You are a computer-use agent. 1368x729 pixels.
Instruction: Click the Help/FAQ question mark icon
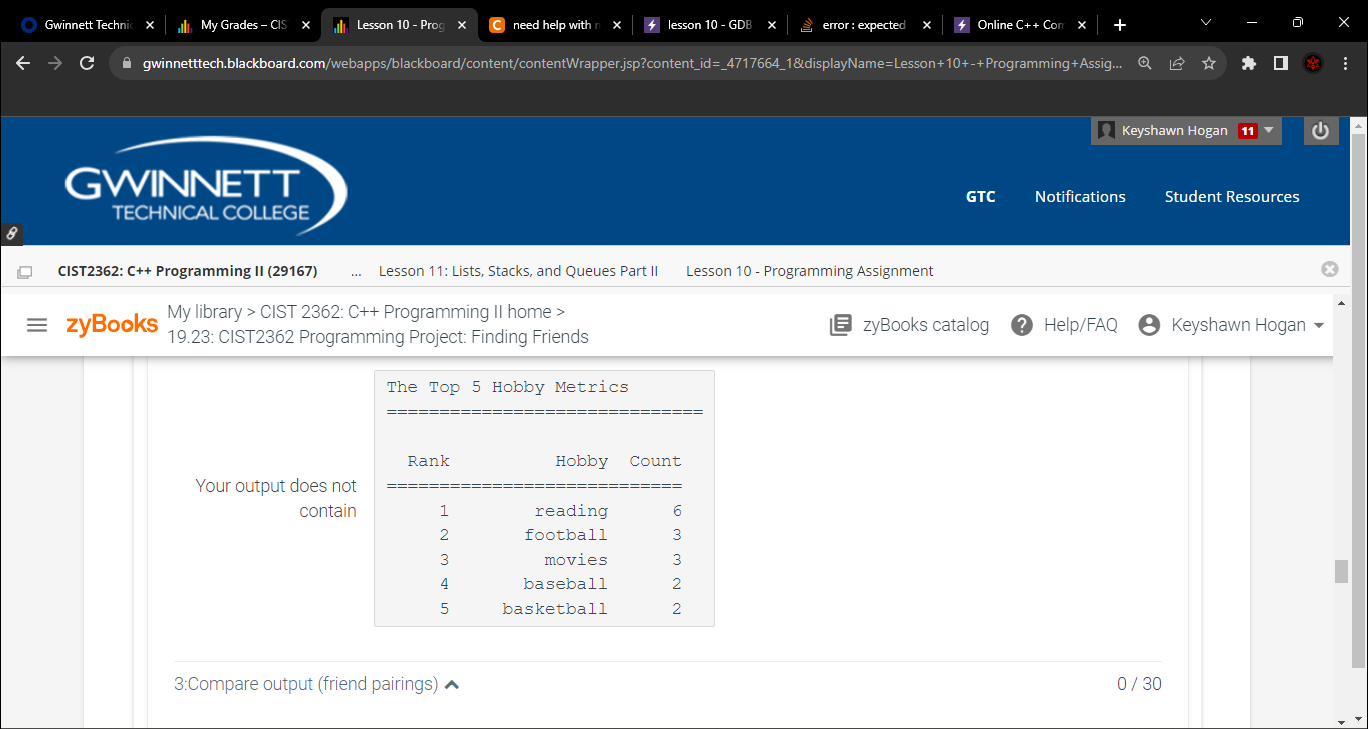pyautogui.click(x=1021, y=324)
